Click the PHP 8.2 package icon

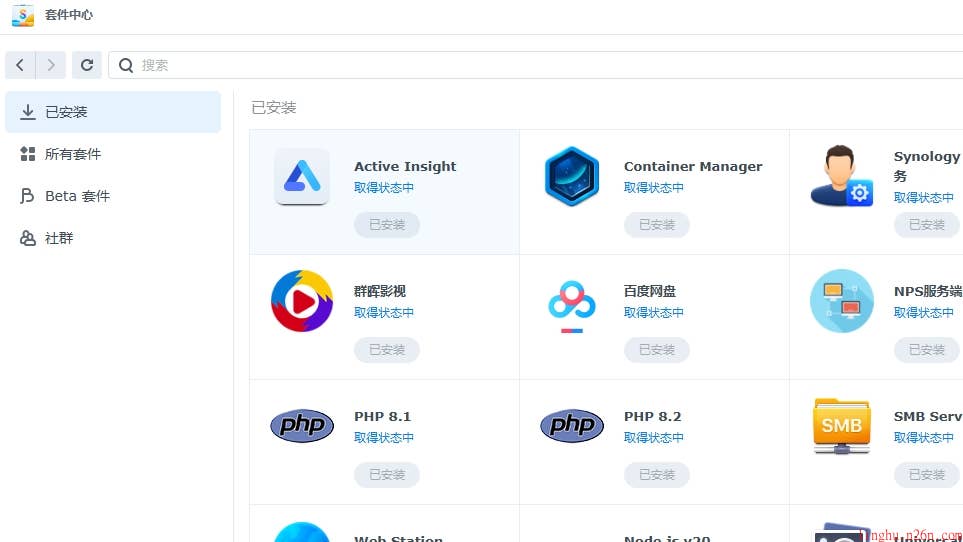572,426
